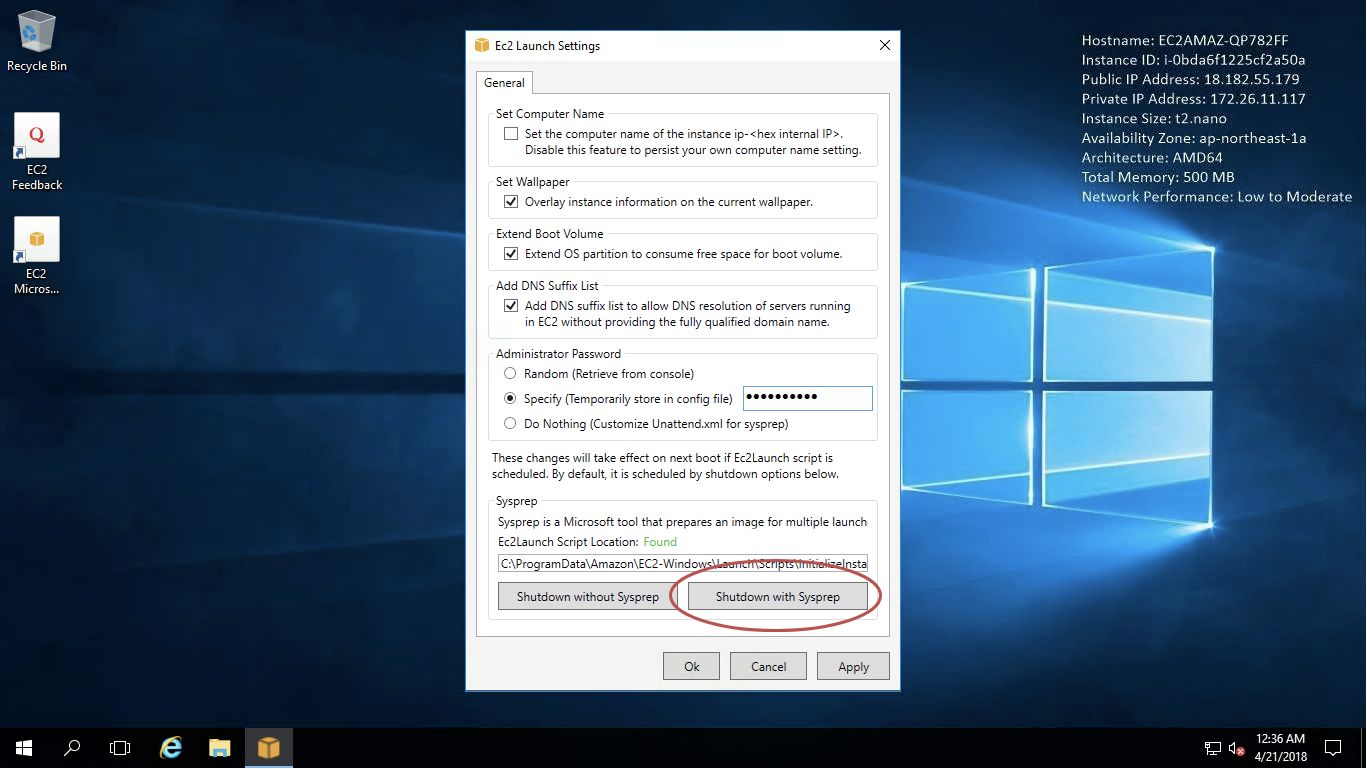Viewport: 1367px width, 769px height.
Task: Uncheck Extend OS partition checkbox
Action: [x=511, y=254]
